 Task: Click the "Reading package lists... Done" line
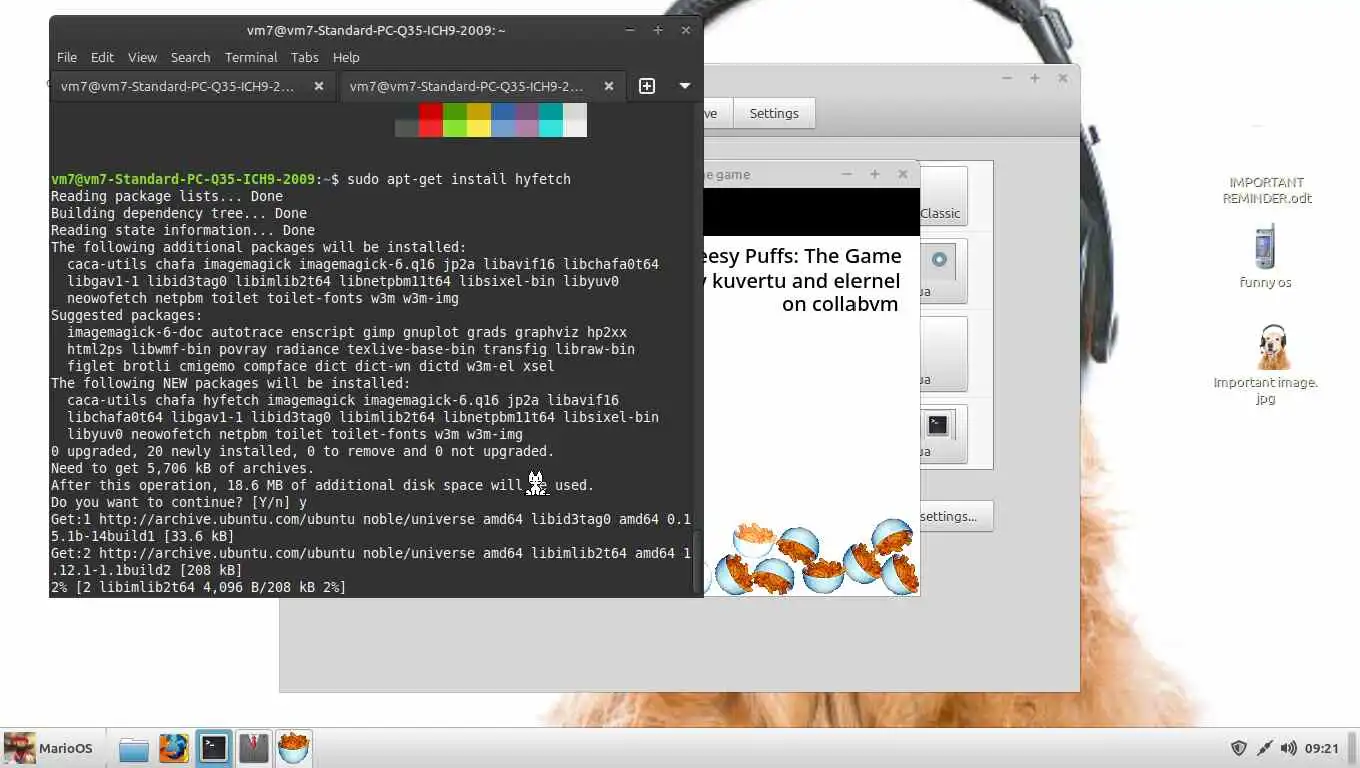(x=167, y=196)
